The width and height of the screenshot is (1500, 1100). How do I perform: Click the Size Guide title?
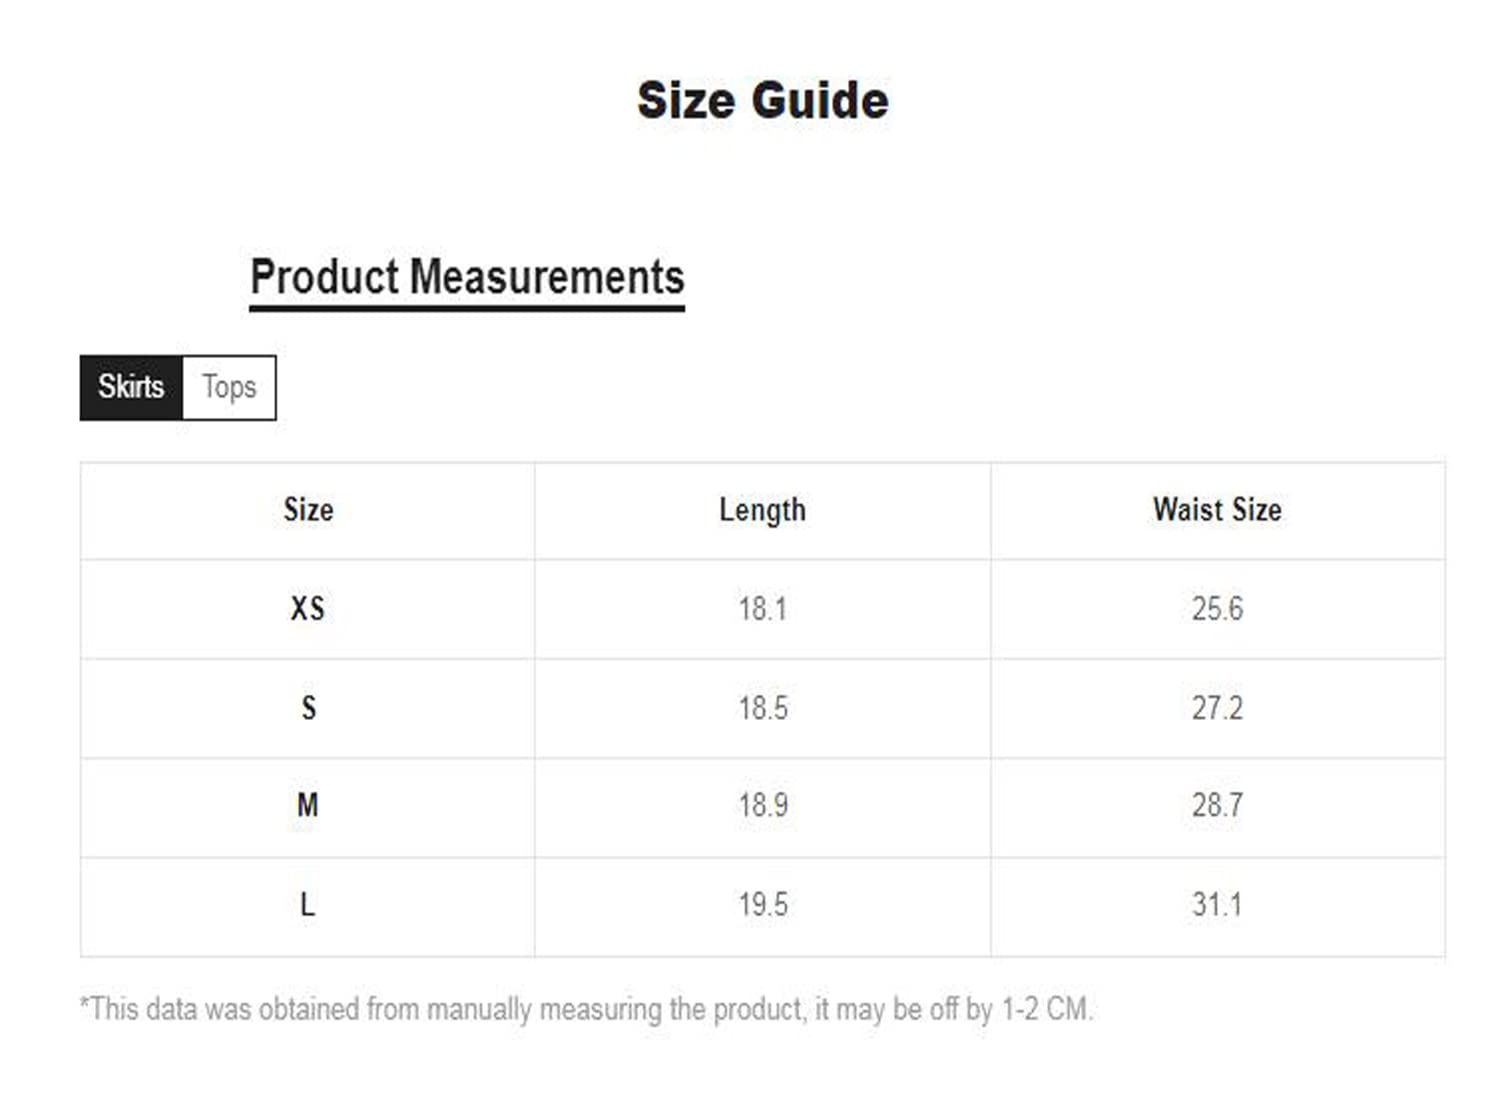[762, 100]
